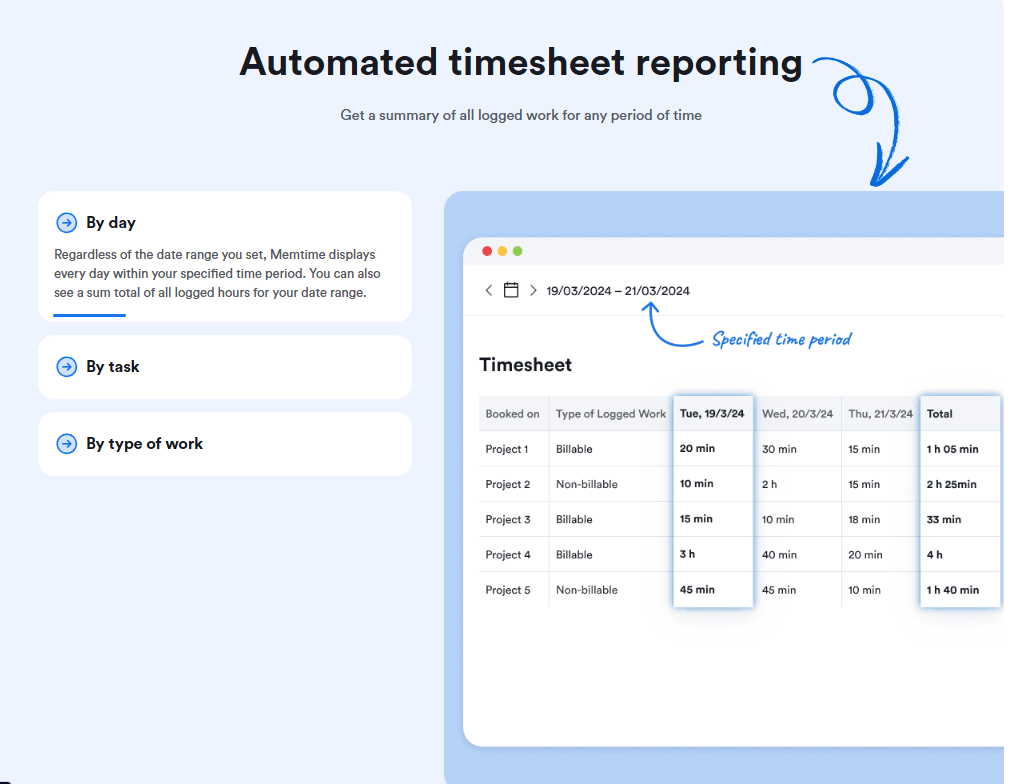Click the 19/03/2024 – 21/03/2024 date range
This screenshot has width=1021, height=784.
coord(618,291)
